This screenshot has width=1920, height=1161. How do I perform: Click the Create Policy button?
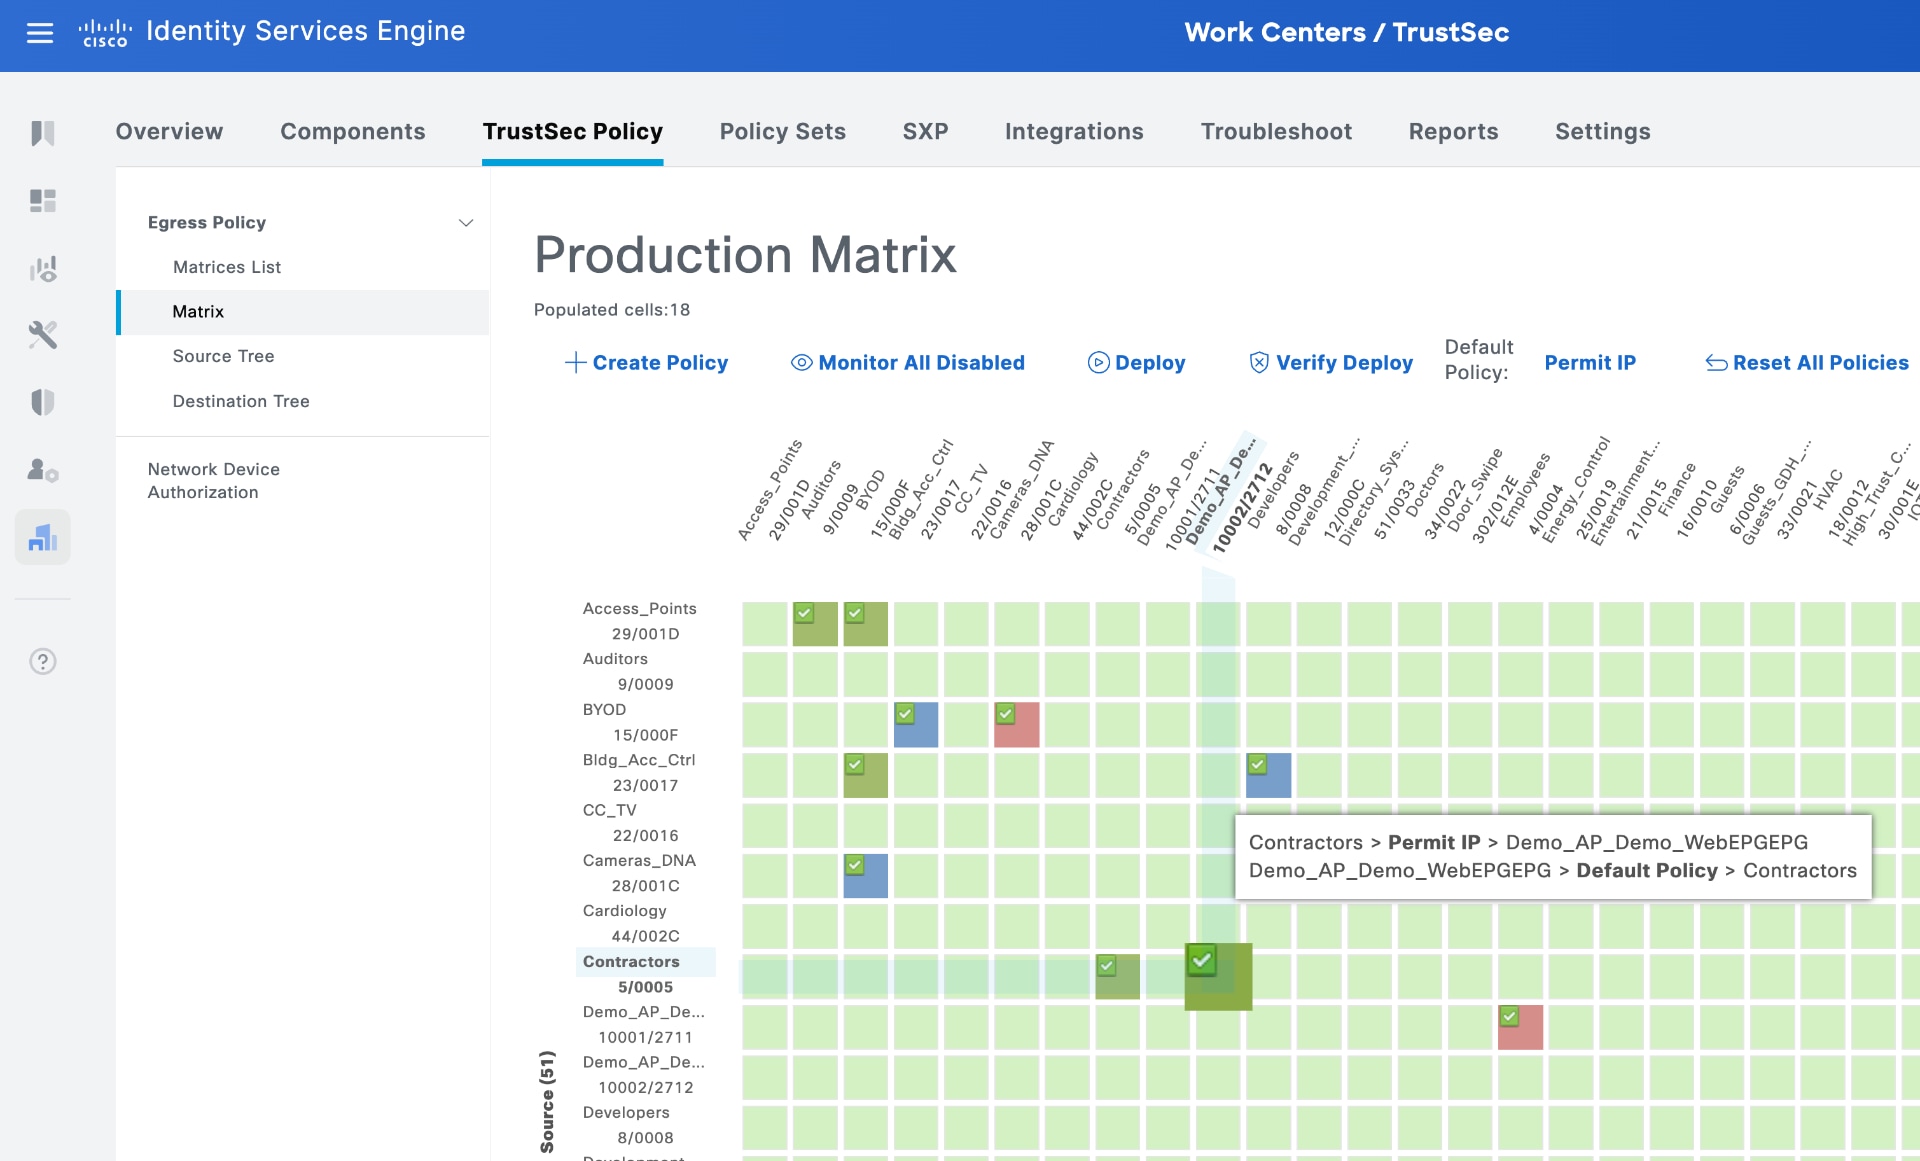(x=646, y=362)
